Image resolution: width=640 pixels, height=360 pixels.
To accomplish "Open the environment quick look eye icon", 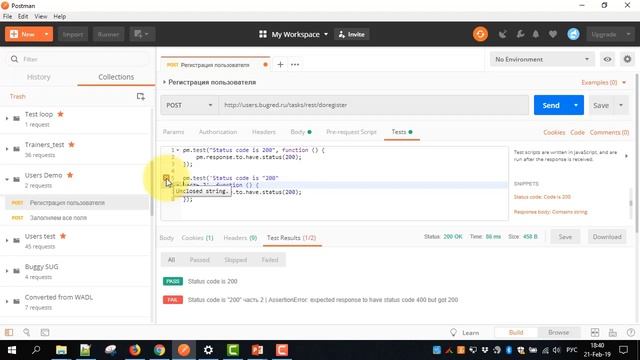I will coord(607,60).
